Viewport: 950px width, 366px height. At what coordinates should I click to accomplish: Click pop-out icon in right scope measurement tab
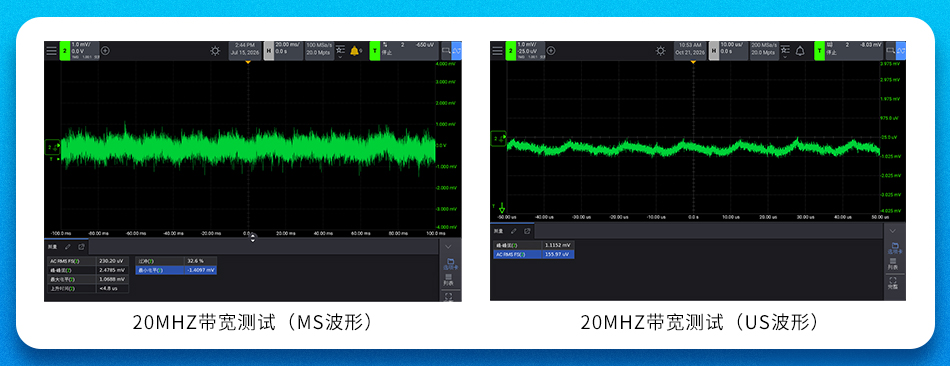point(527,231)
